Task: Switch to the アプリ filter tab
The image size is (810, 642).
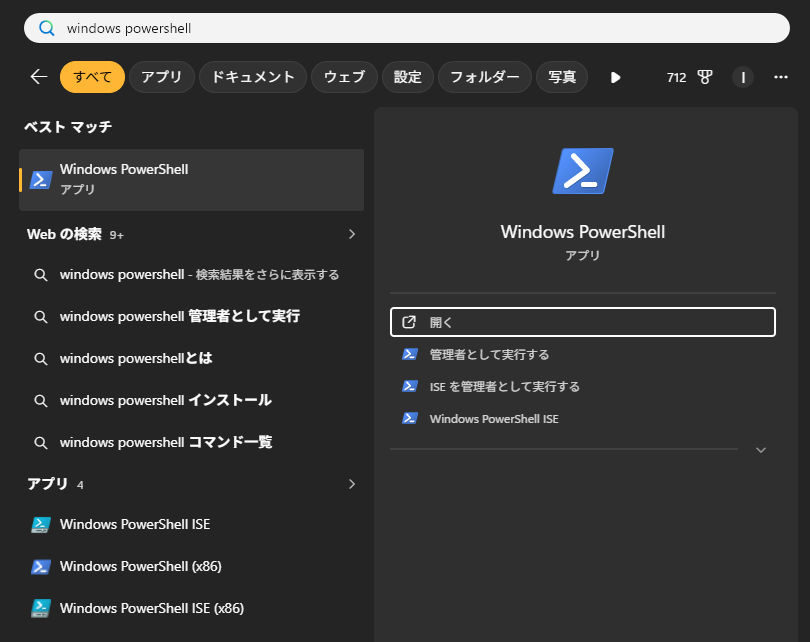Action: [x=162, y=77]
